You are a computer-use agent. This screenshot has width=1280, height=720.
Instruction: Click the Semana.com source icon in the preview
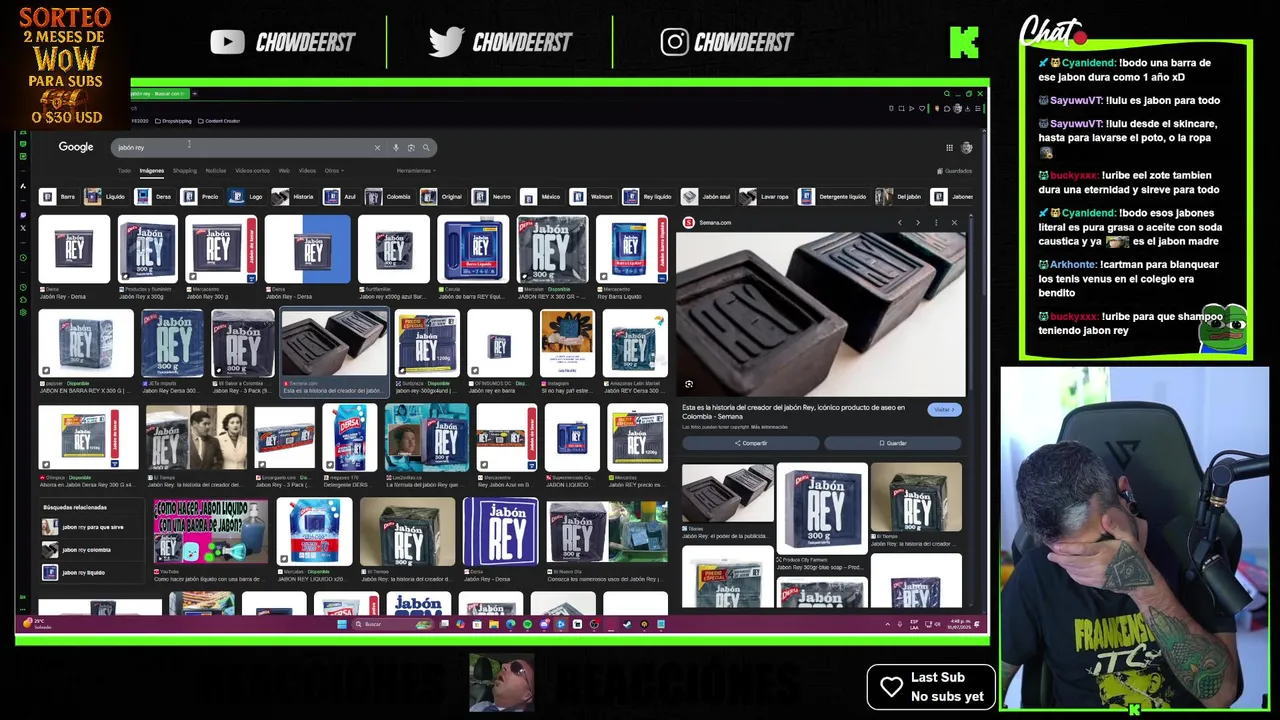pos(689,223)
